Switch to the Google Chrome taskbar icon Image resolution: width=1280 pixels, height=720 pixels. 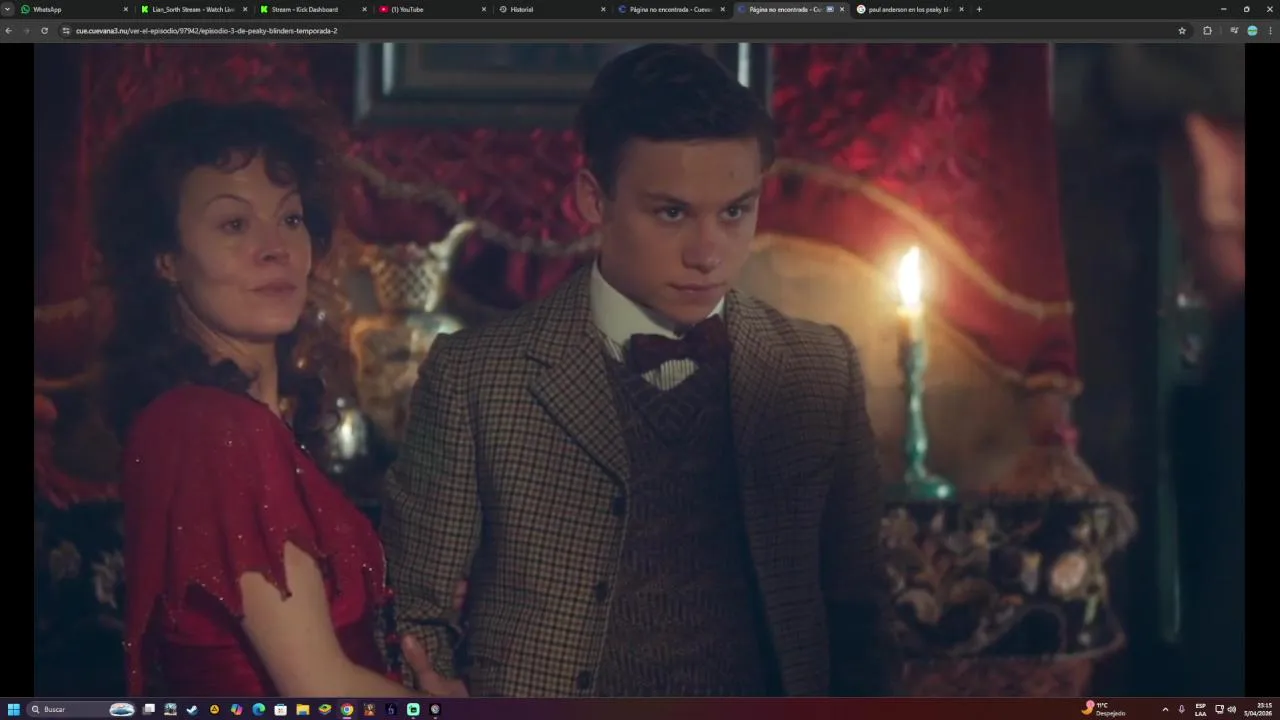[347, 709]
